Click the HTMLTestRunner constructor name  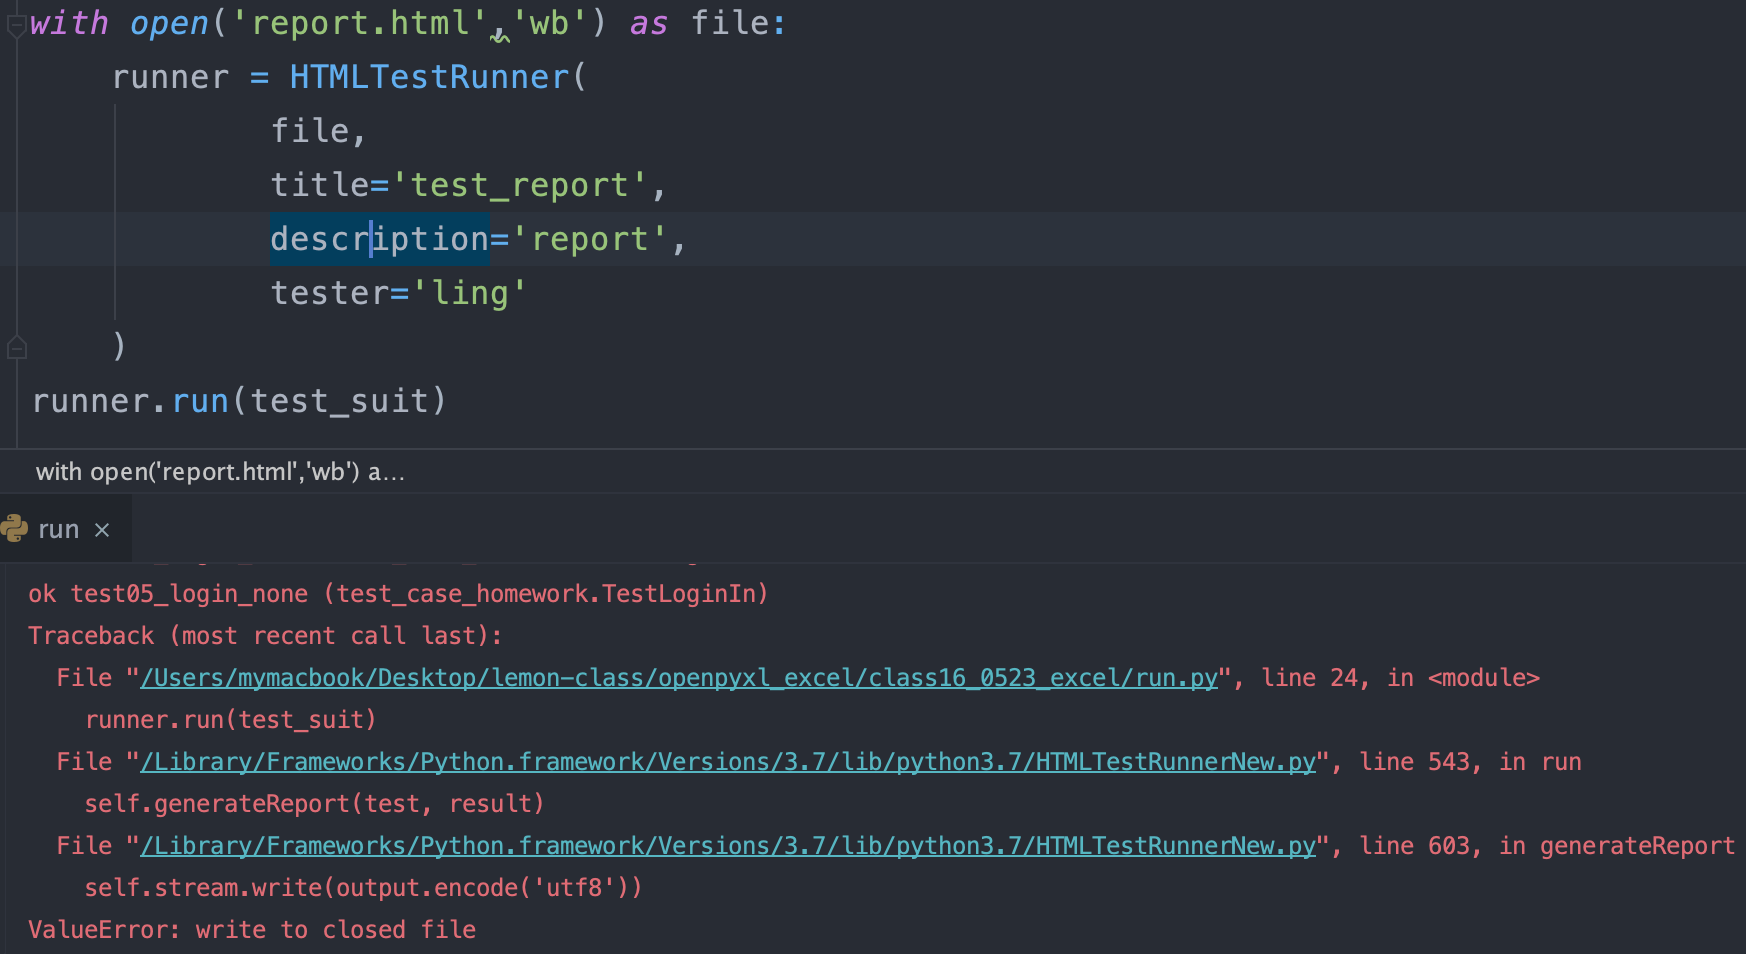428,76
